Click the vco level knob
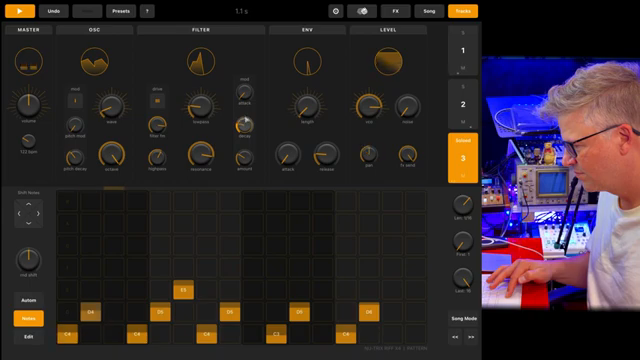This screenshot has width=640, height=360. (369, 106)
